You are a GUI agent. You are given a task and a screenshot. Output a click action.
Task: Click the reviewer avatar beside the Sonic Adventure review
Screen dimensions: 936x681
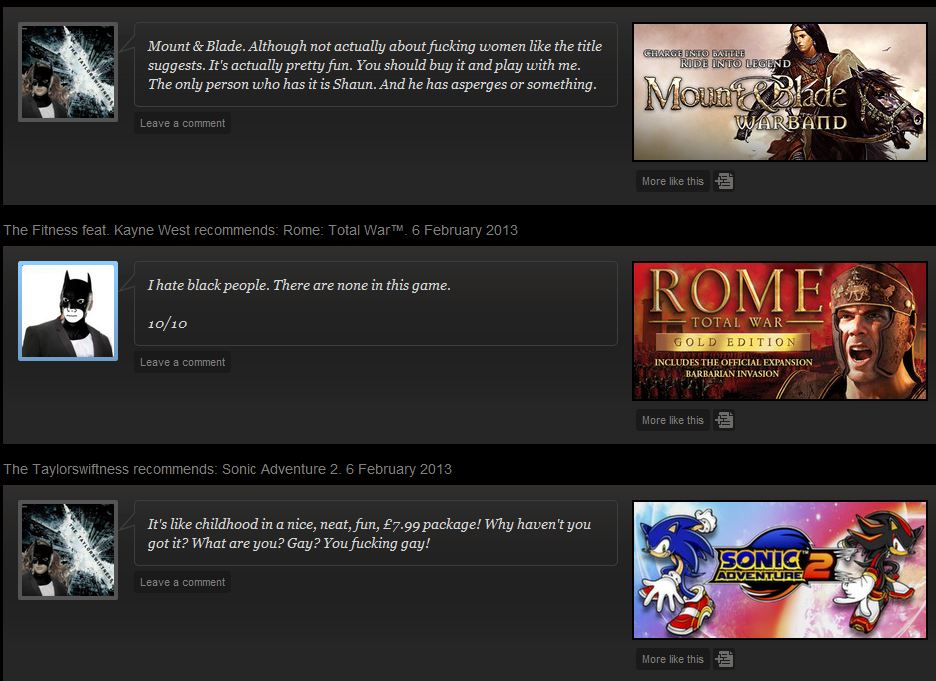[x=68, y=550]
